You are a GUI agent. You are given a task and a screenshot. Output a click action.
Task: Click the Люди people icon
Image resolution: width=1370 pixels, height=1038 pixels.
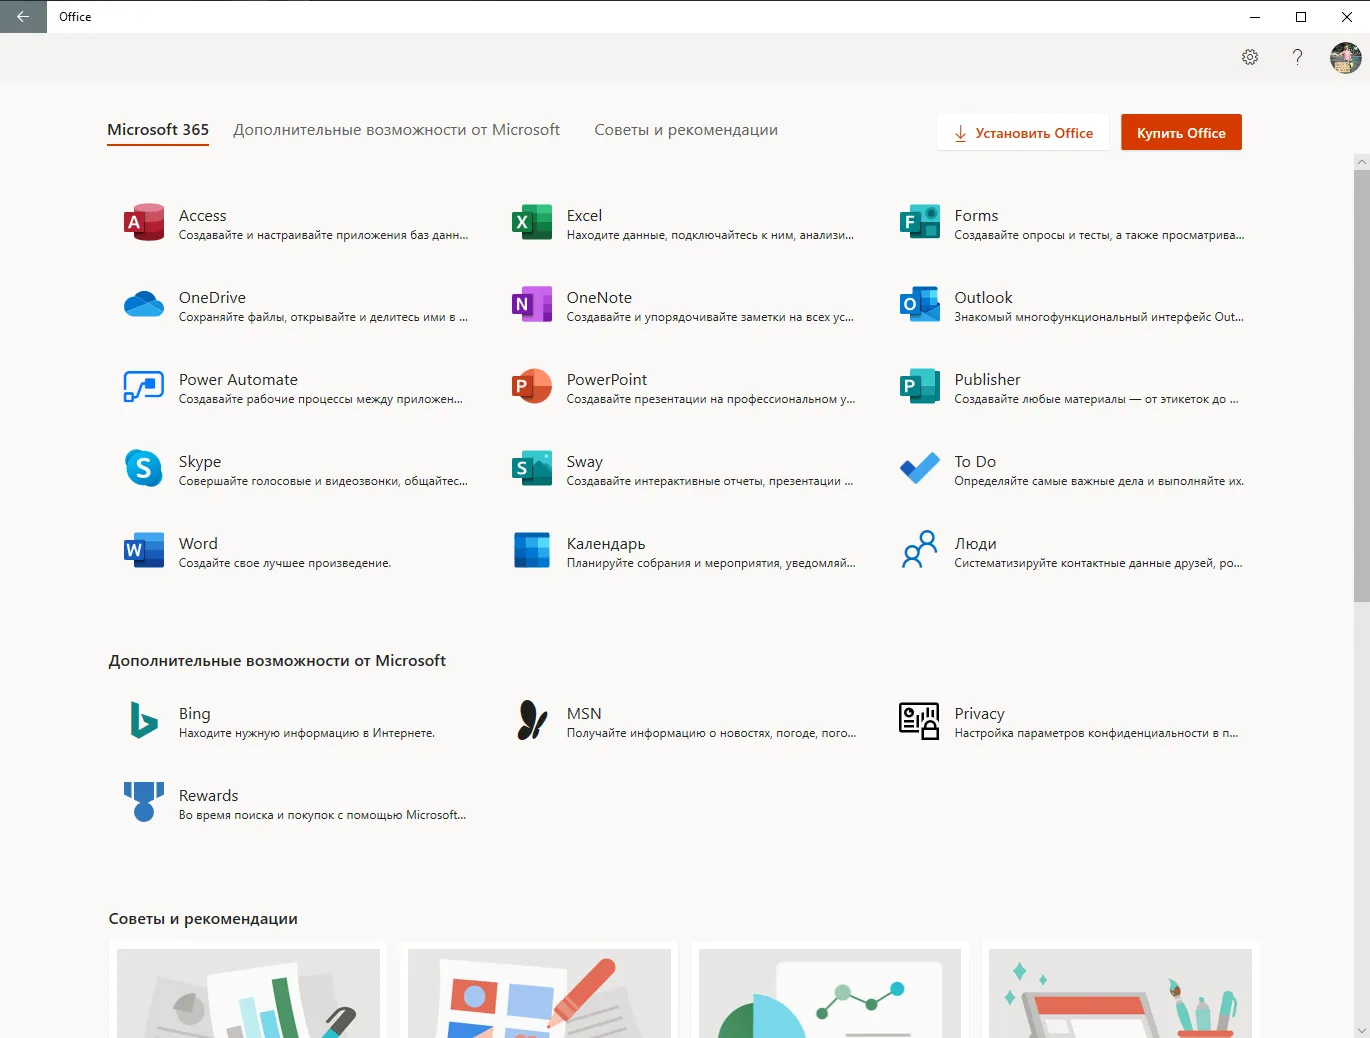[920, 550]
